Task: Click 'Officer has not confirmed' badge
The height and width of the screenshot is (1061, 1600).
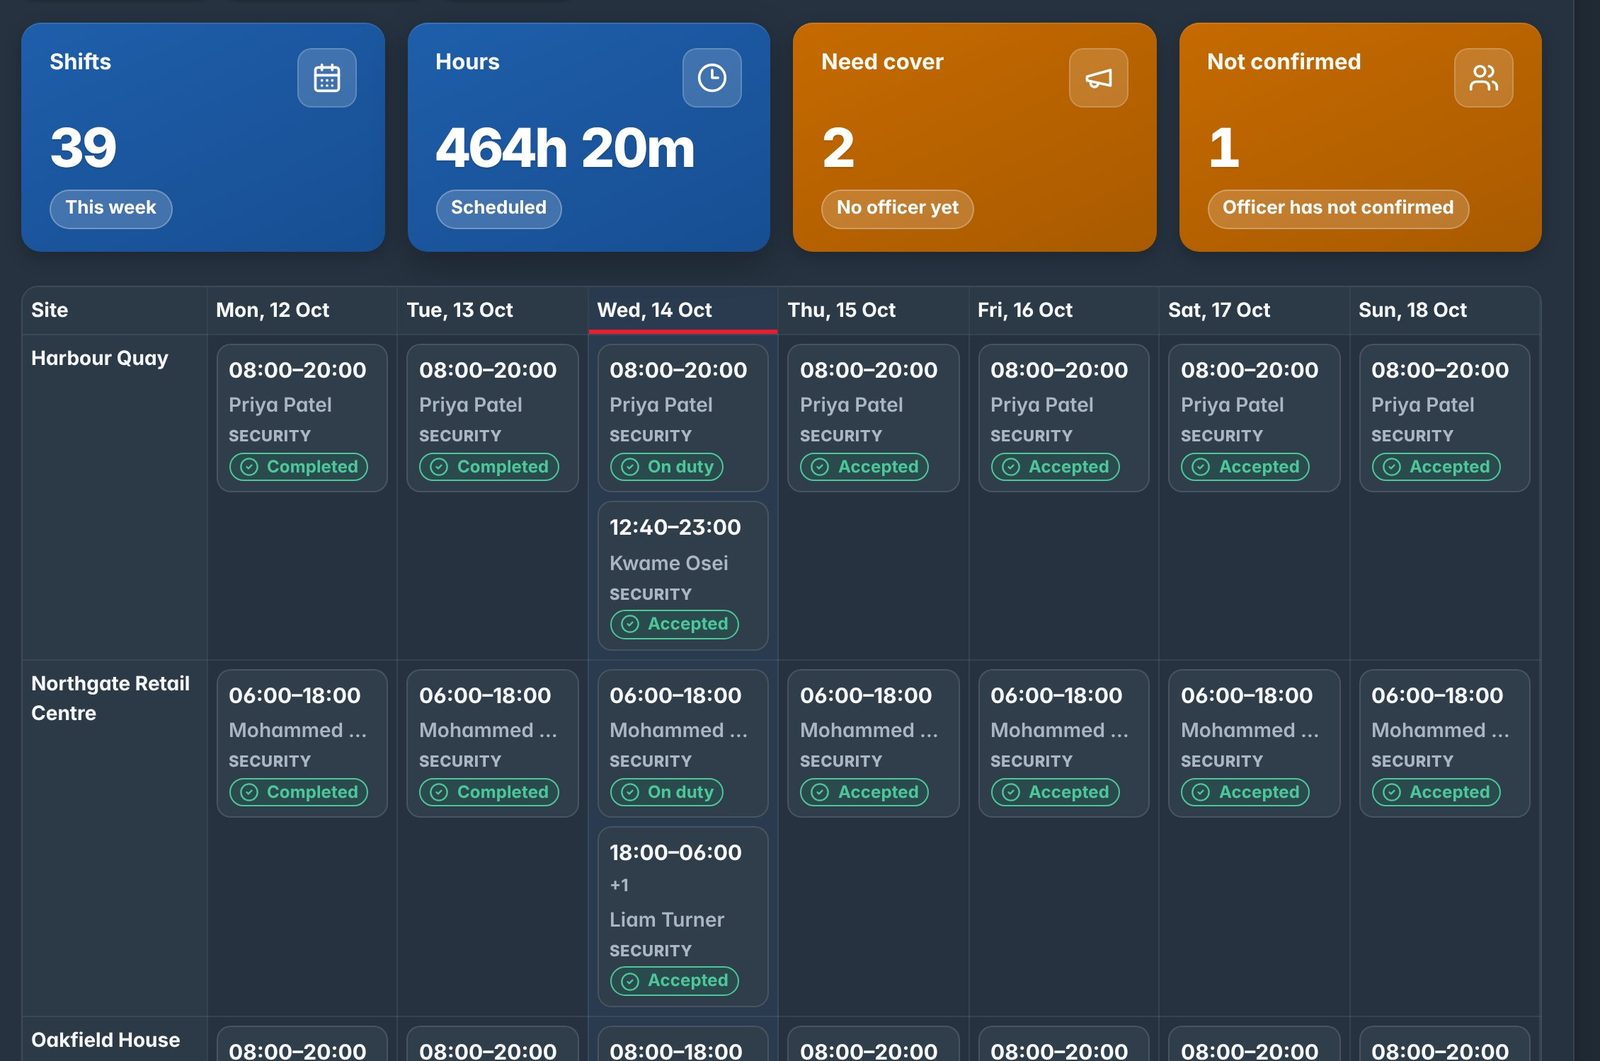Action: [x=1338, y=208]
